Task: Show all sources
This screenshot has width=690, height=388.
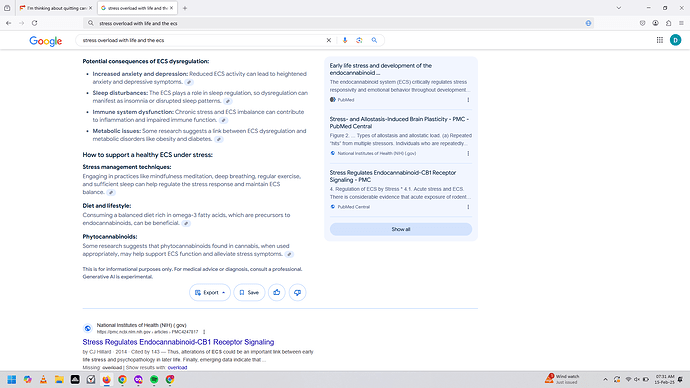Action: [401, 229]
